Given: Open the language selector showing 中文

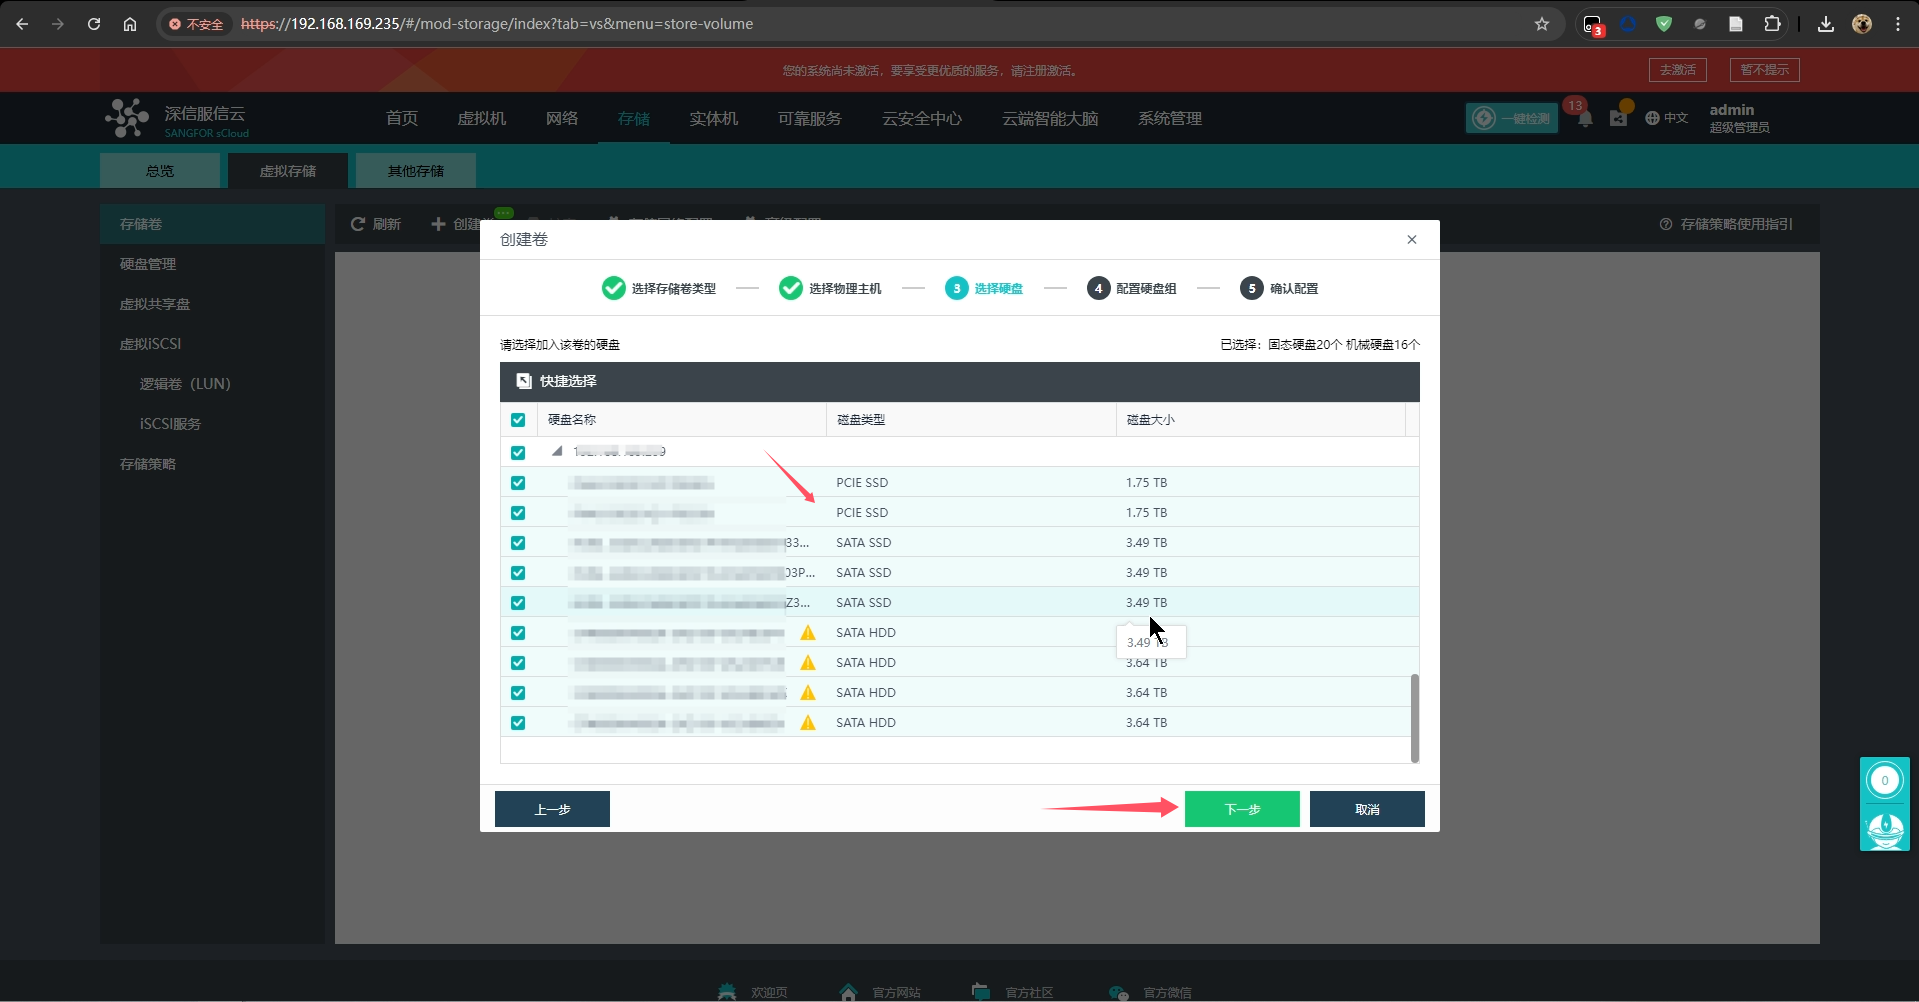Looking at the screenshot, I should pyautogui.click(x=1666, y=118).
